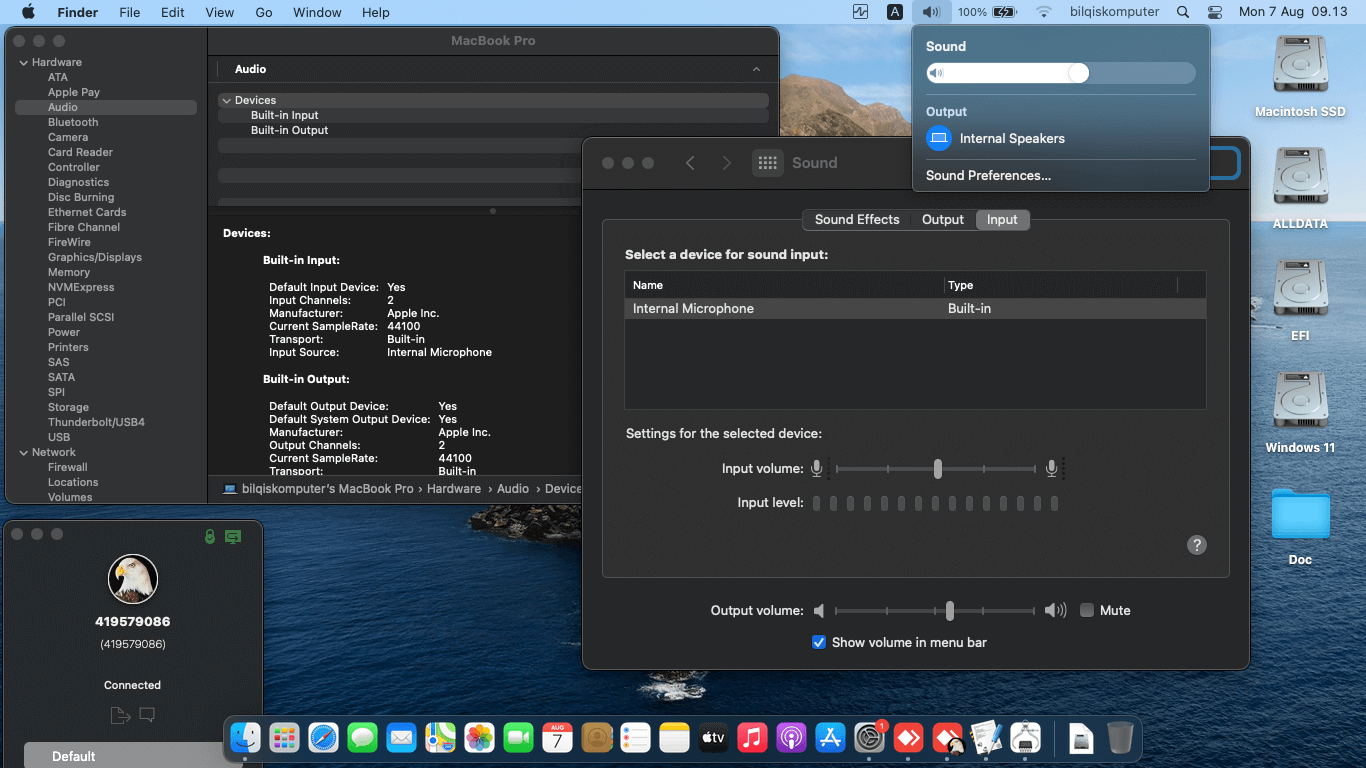The image size is (1366, 768).
Task: Open Safari in the Dock
Action: tap(324, 738)
